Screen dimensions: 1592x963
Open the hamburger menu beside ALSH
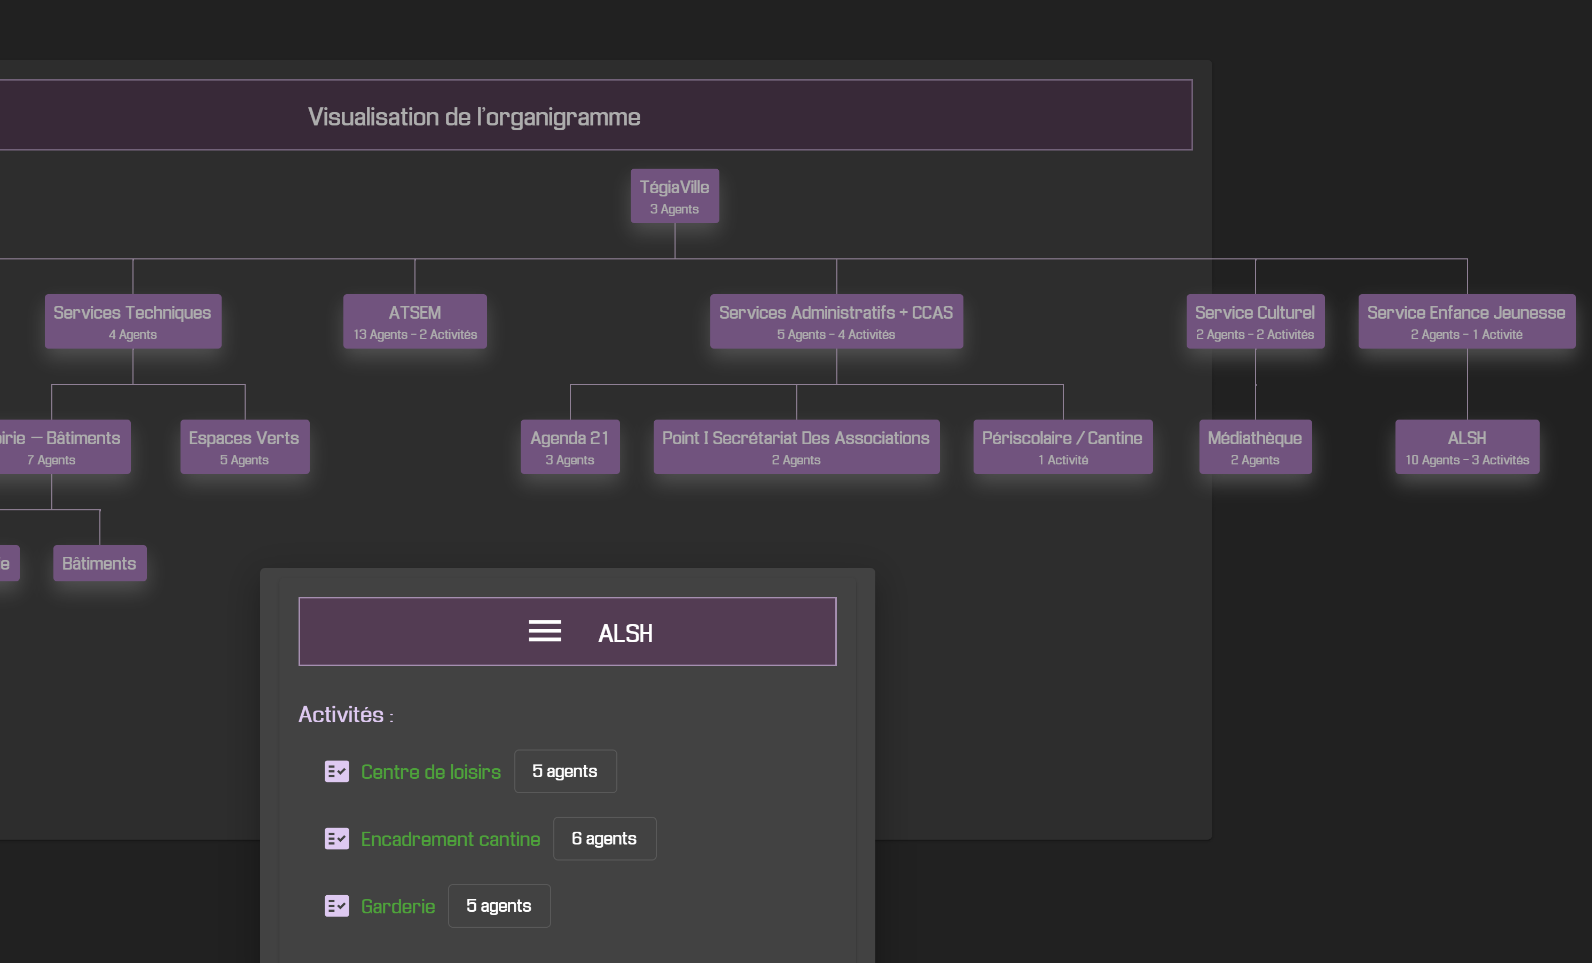pos(545,631)
